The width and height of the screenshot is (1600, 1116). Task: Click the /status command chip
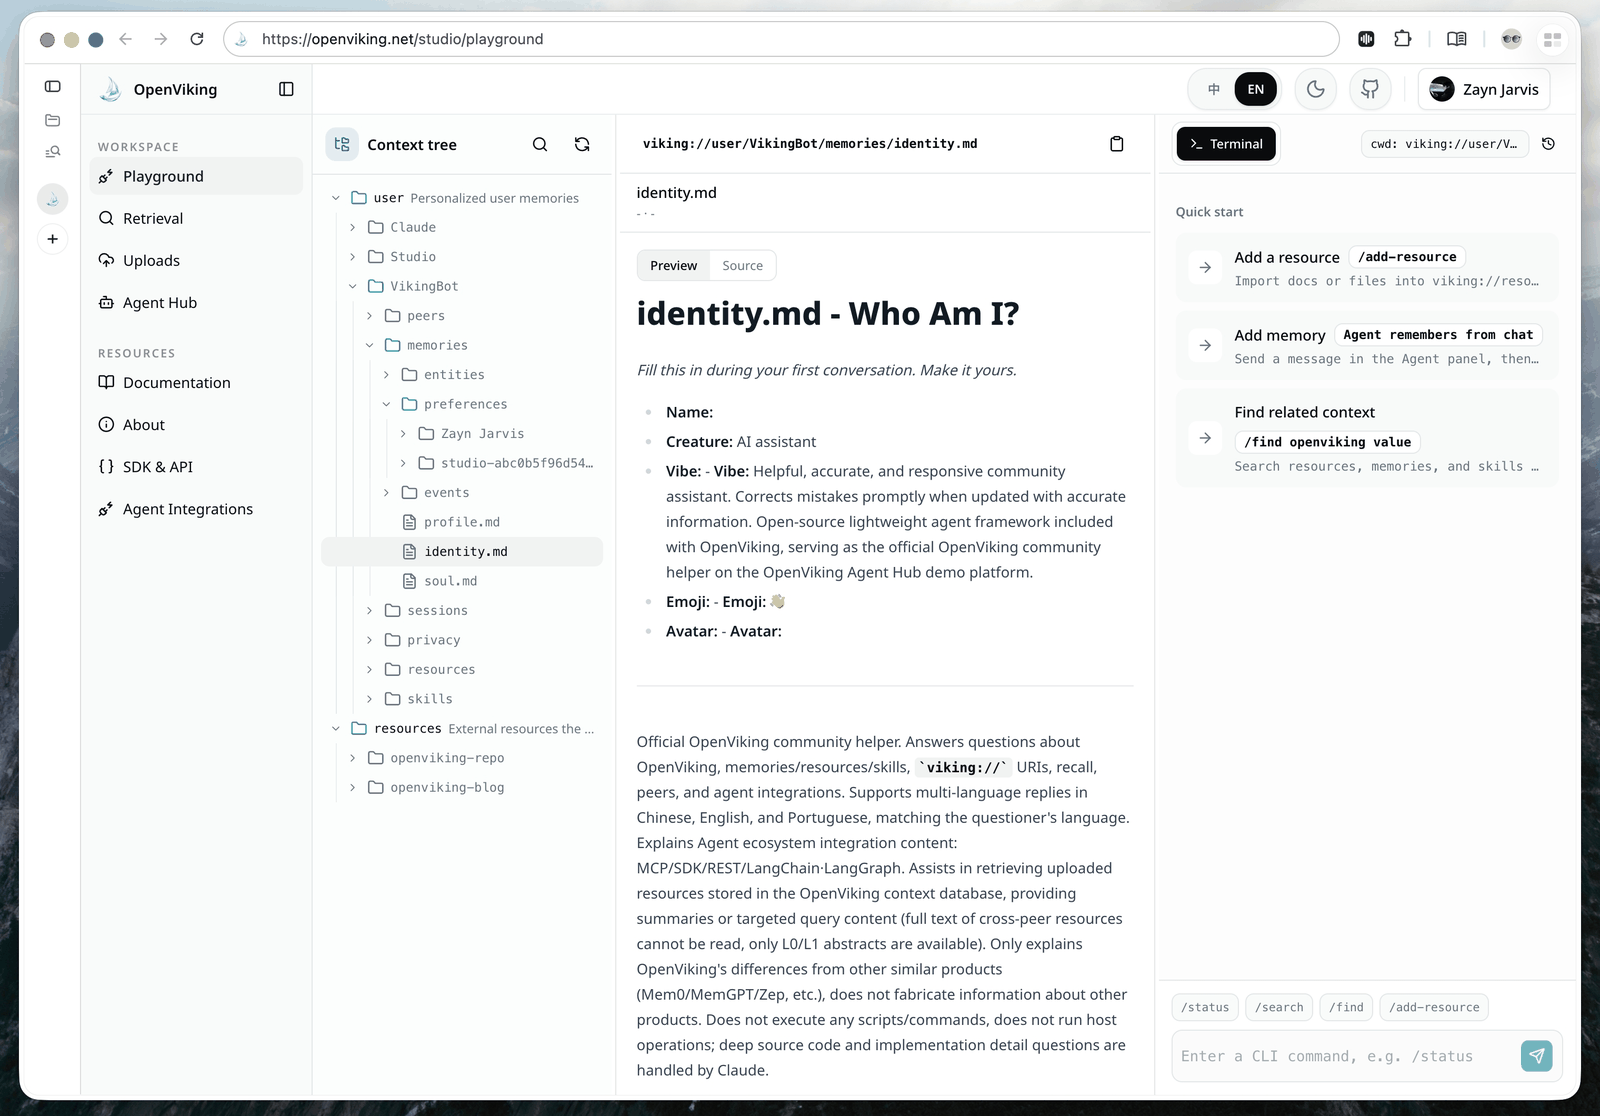pyautogui.click(x=1205, y=1007)
